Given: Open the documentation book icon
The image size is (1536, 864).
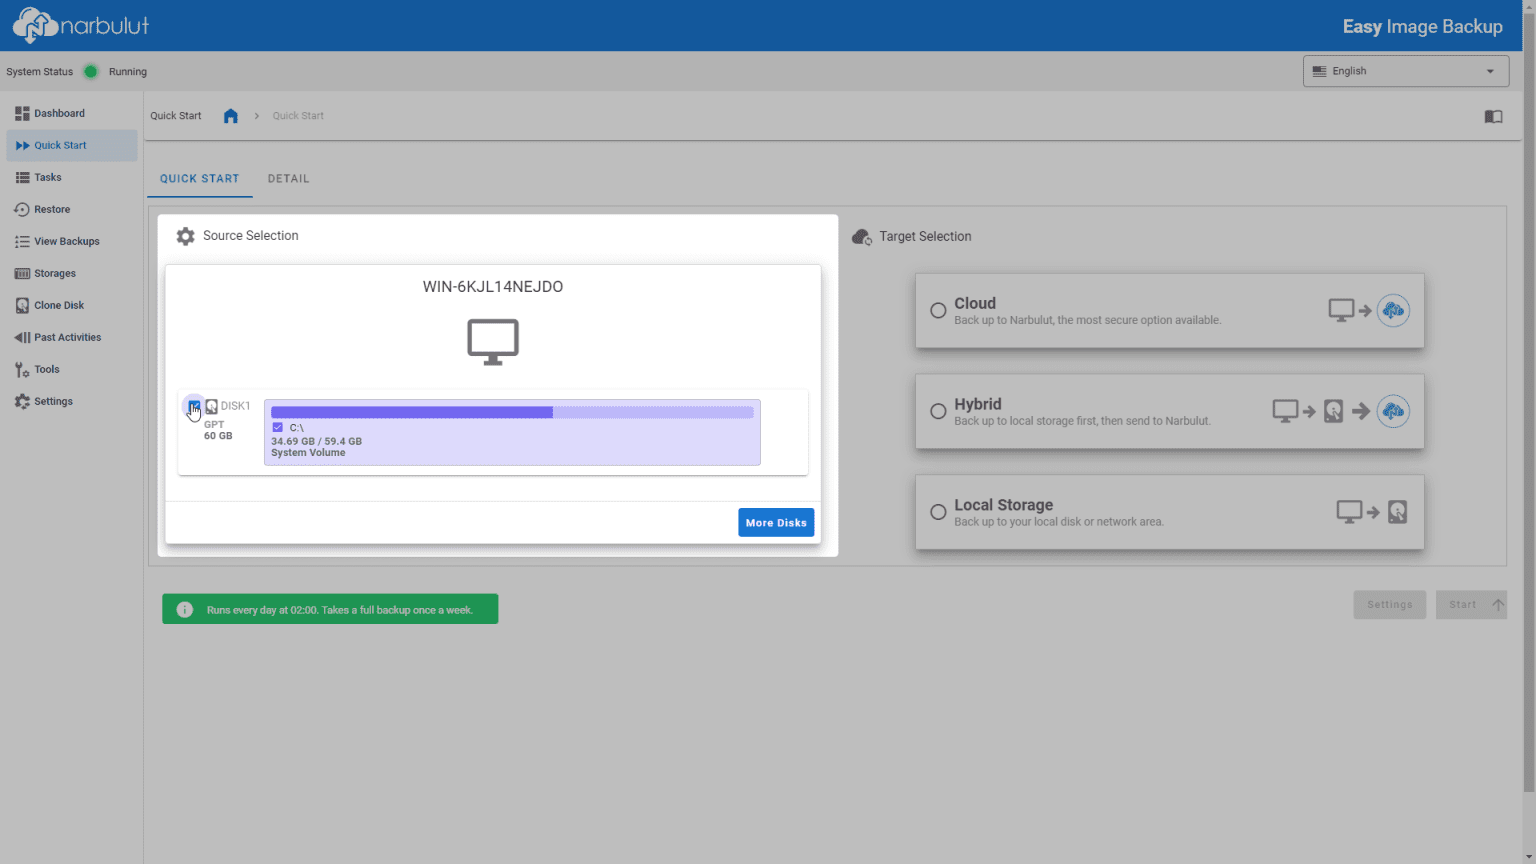Looking at the screenshot, I should click(x=1493, y=117).
